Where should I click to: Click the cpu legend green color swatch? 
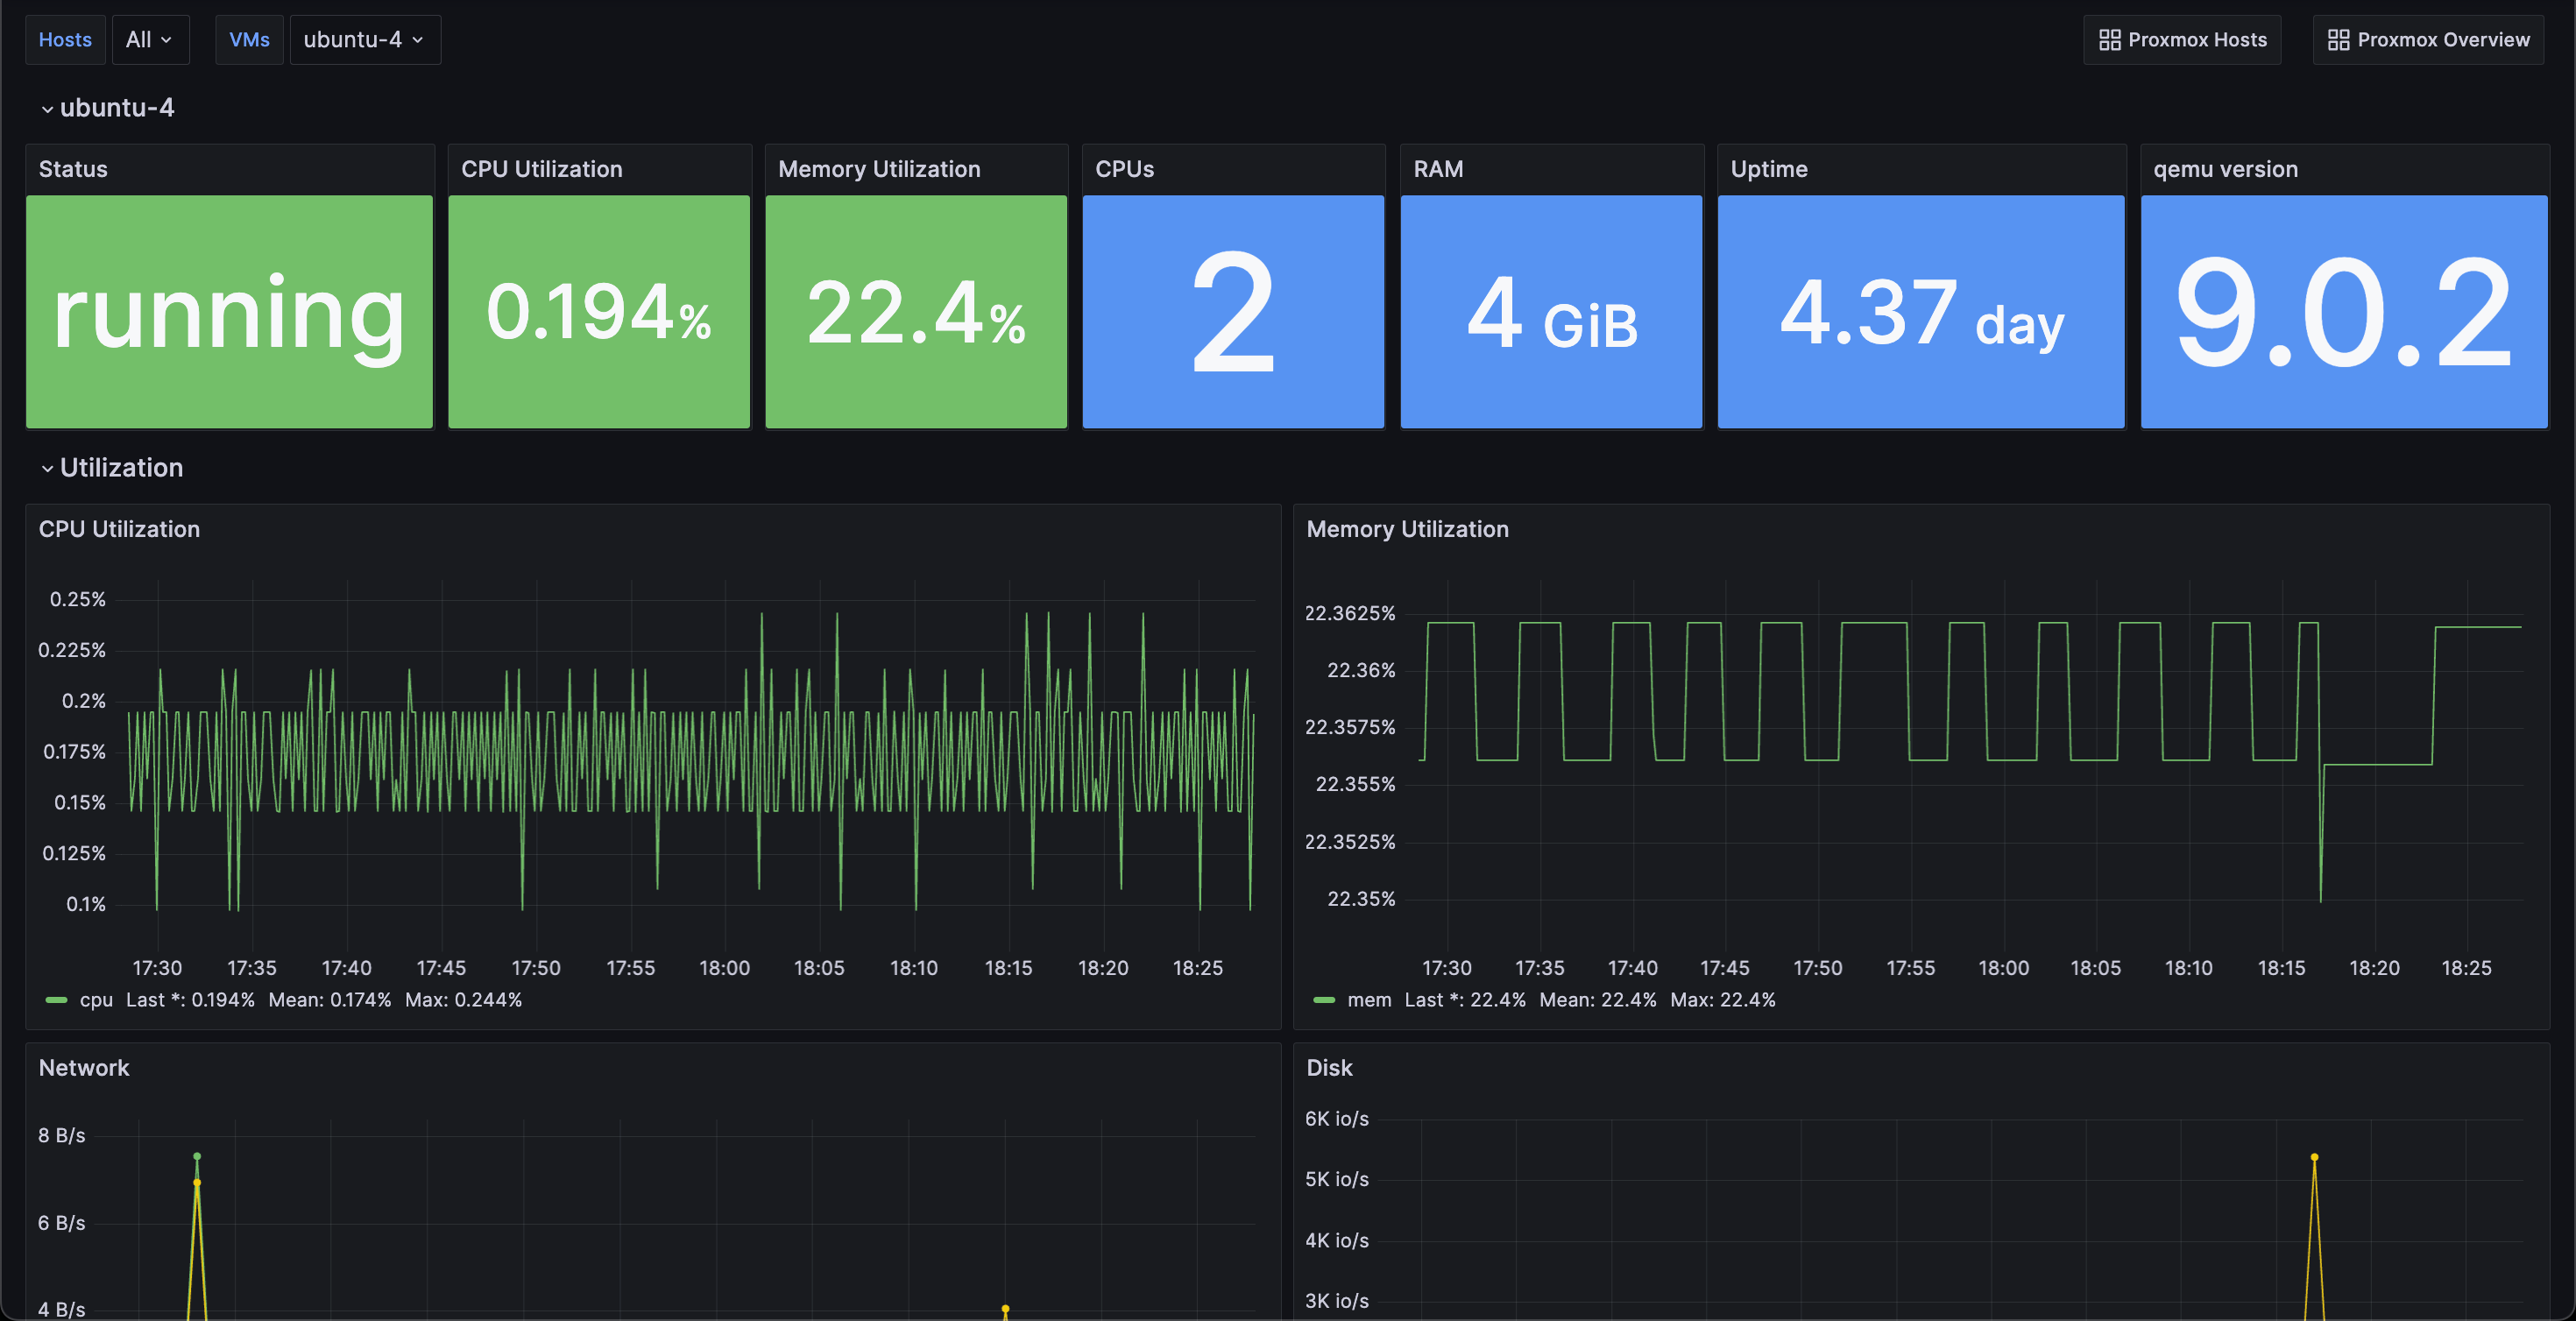tap(57, 1000)
